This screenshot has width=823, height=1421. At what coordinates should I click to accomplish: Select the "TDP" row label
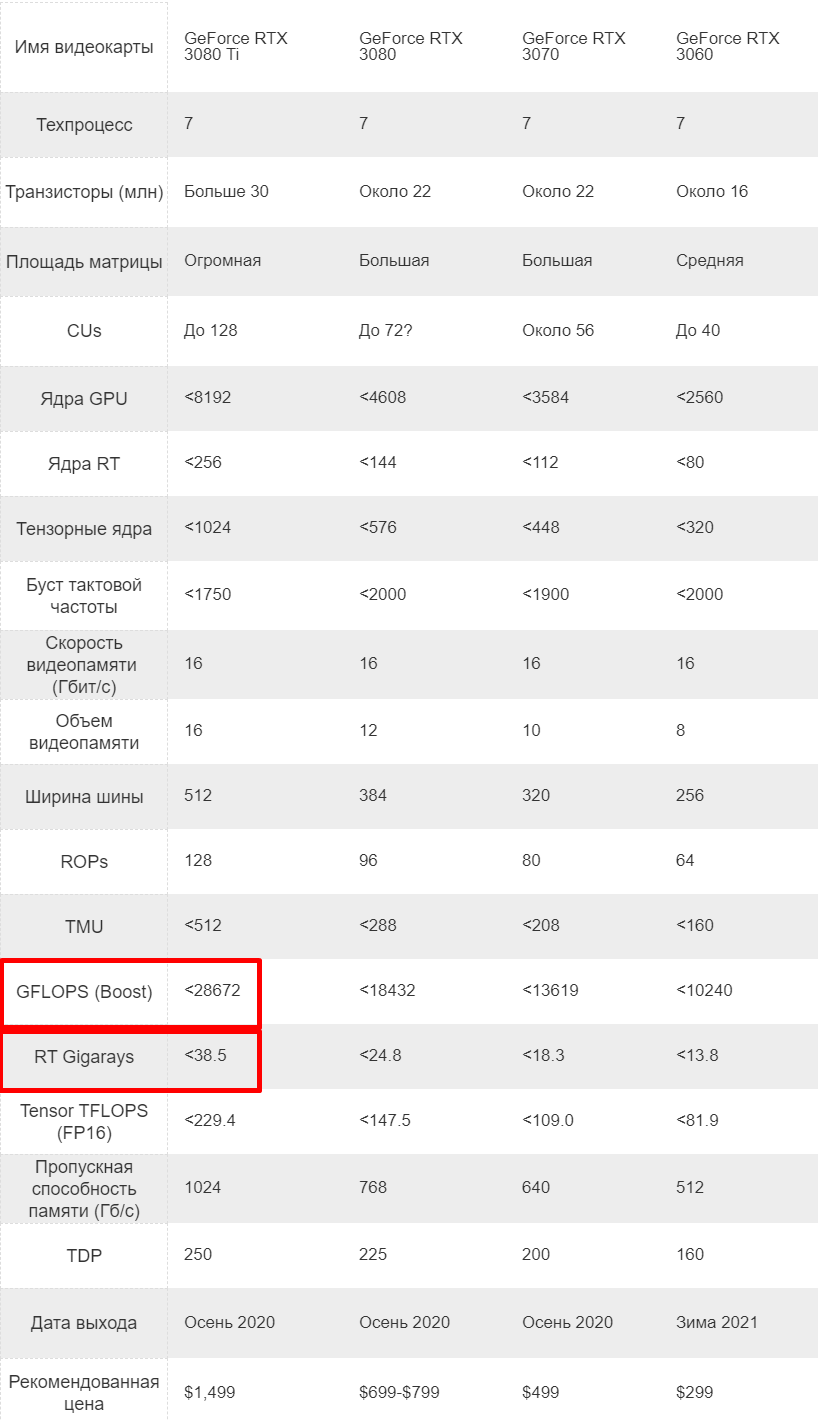tap(84, 1255)
